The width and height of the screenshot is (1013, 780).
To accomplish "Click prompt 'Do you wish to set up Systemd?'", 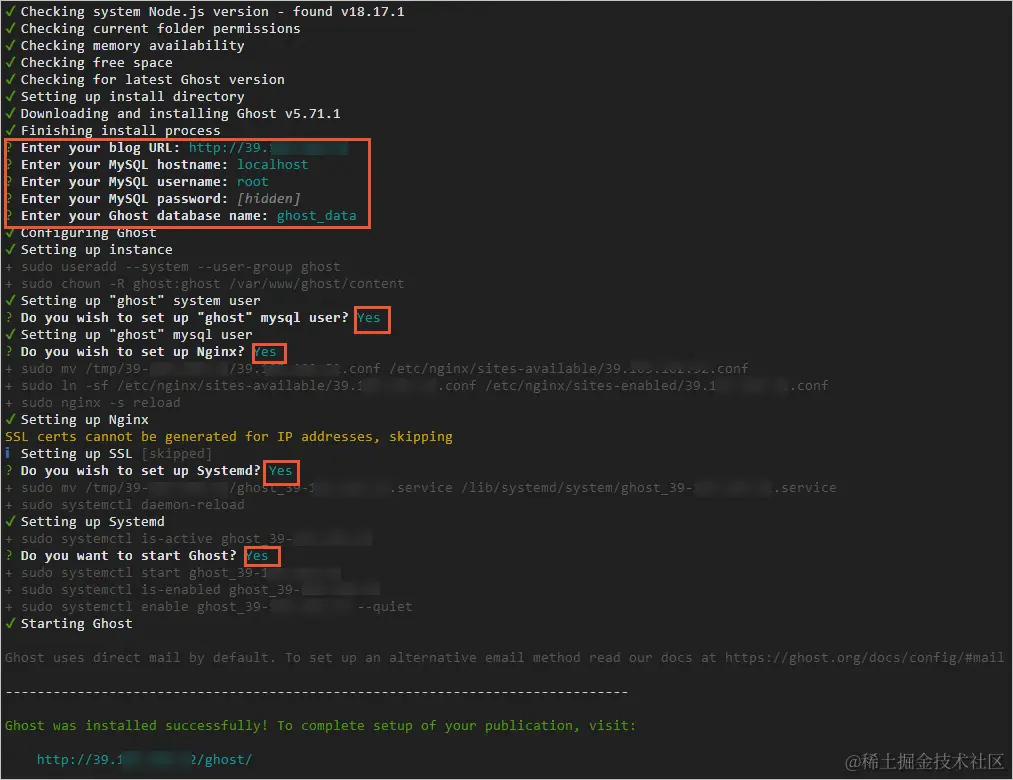I will (x=140, y=471).
